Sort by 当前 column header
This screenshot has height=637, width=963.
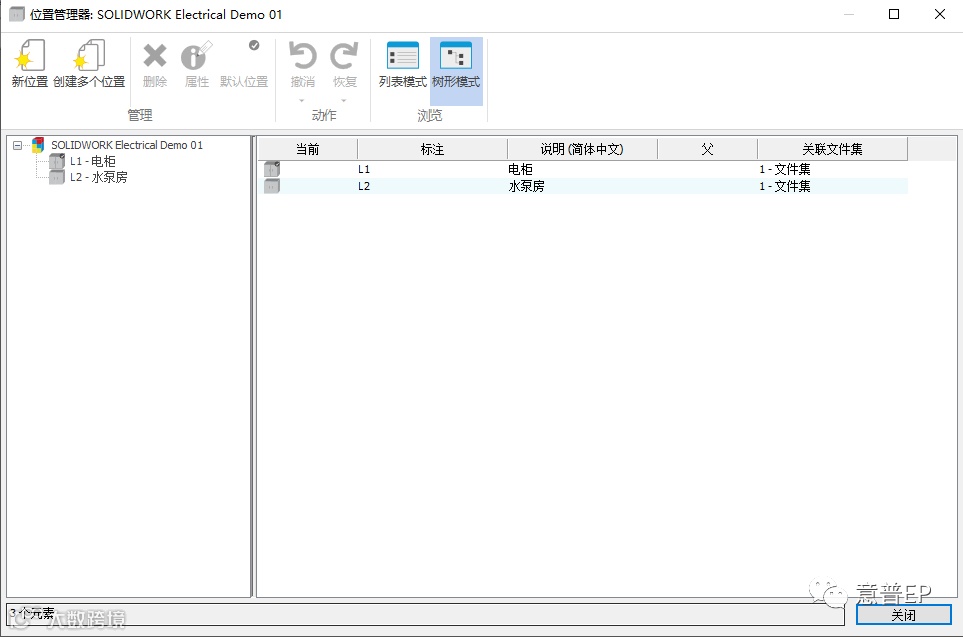pos(308,149)
